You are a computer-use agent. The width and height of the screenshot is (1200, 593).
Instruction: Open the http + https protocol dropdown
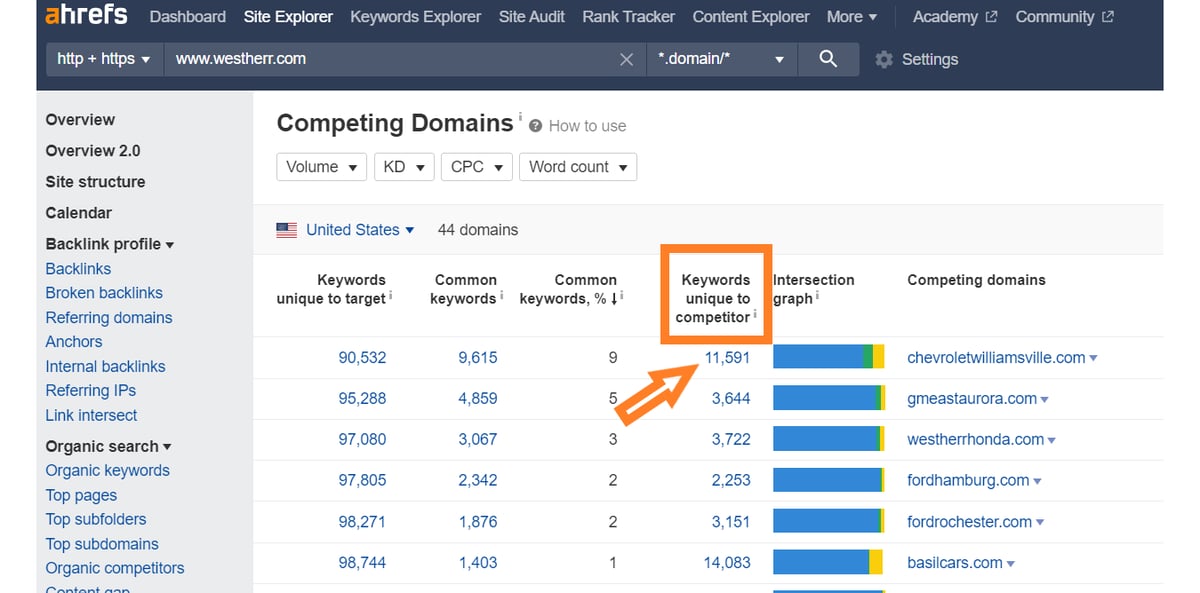(x=103, y=59)
